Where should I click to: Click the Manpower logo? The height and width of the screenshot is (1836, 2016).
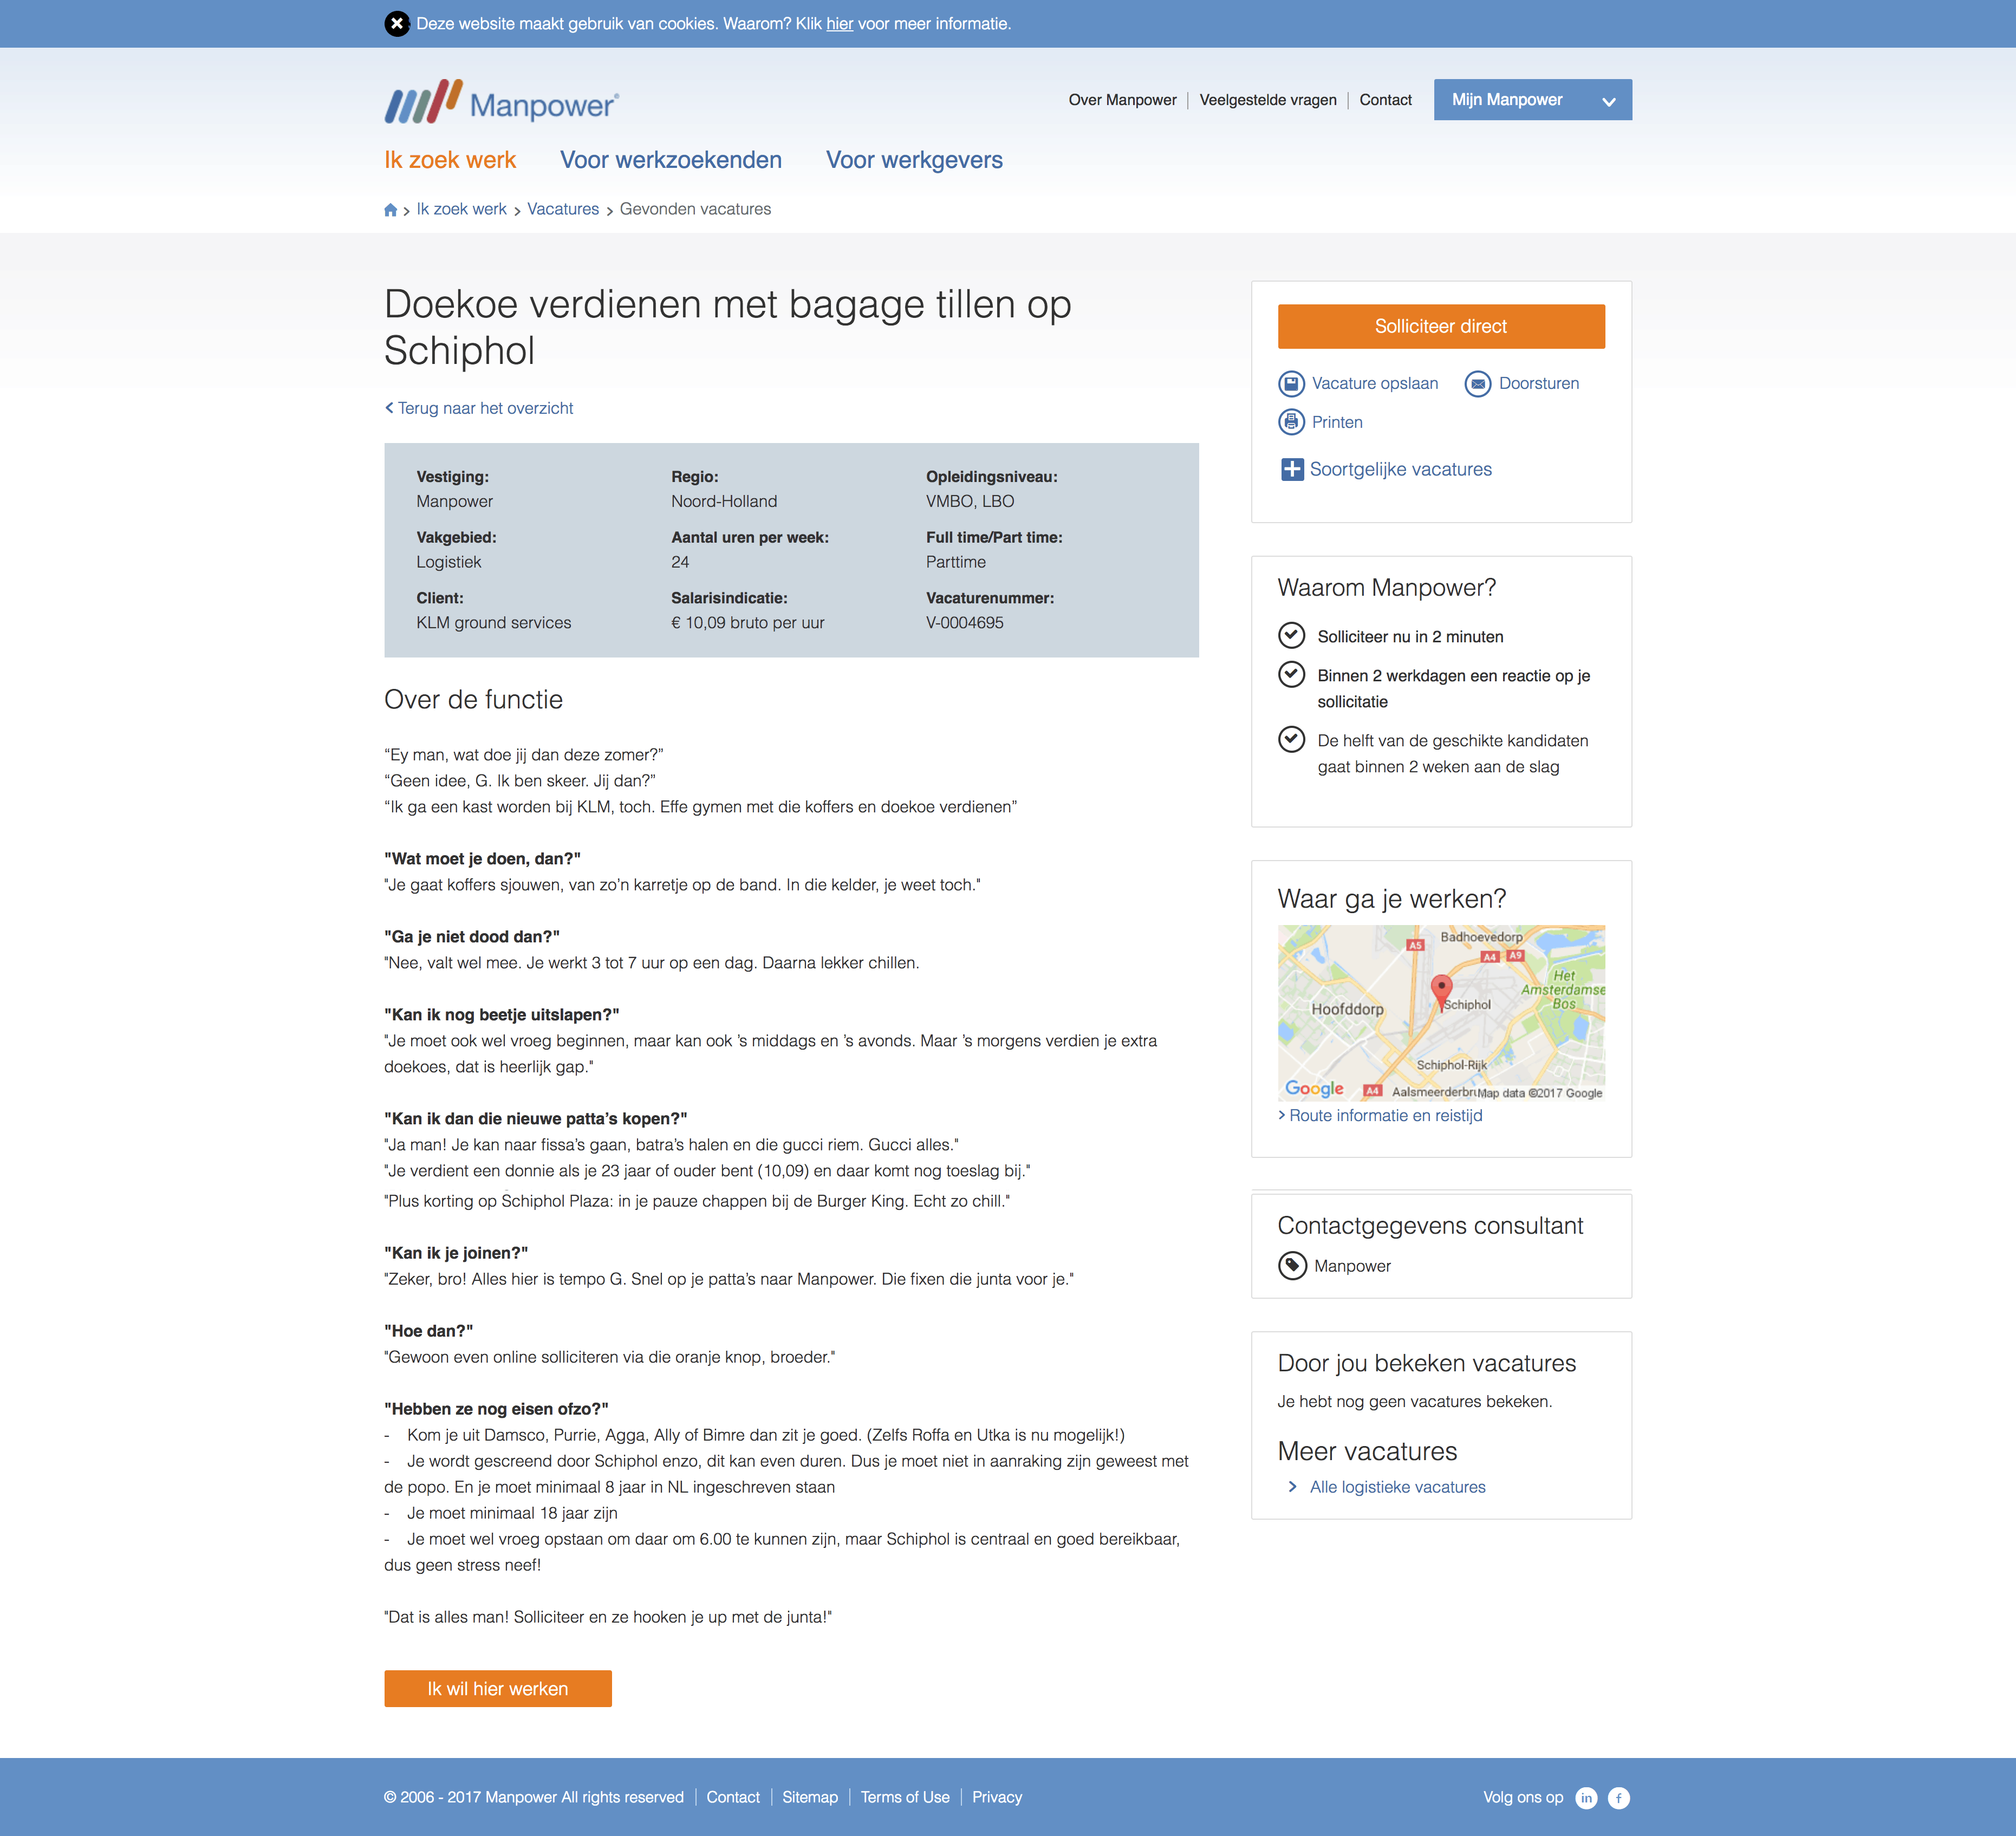click(501, 102)
